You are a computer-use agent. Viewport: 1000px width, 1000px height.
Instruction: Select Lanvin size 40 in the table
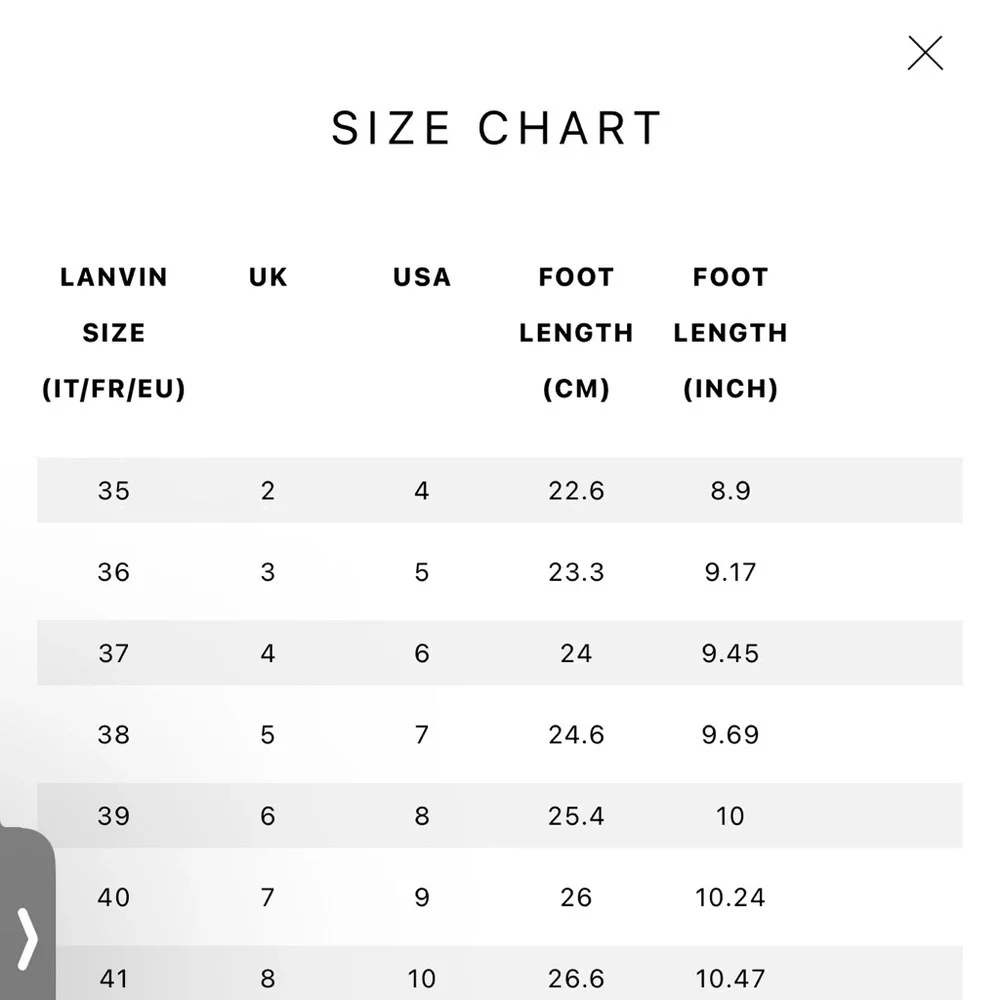114,897
